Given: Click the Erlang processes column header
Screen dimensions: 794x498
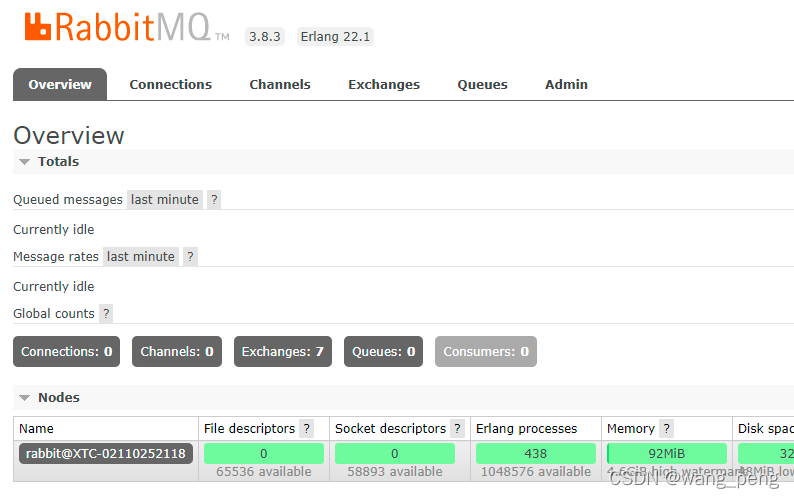Looking at the screenshot, I should tap(527, 429).
